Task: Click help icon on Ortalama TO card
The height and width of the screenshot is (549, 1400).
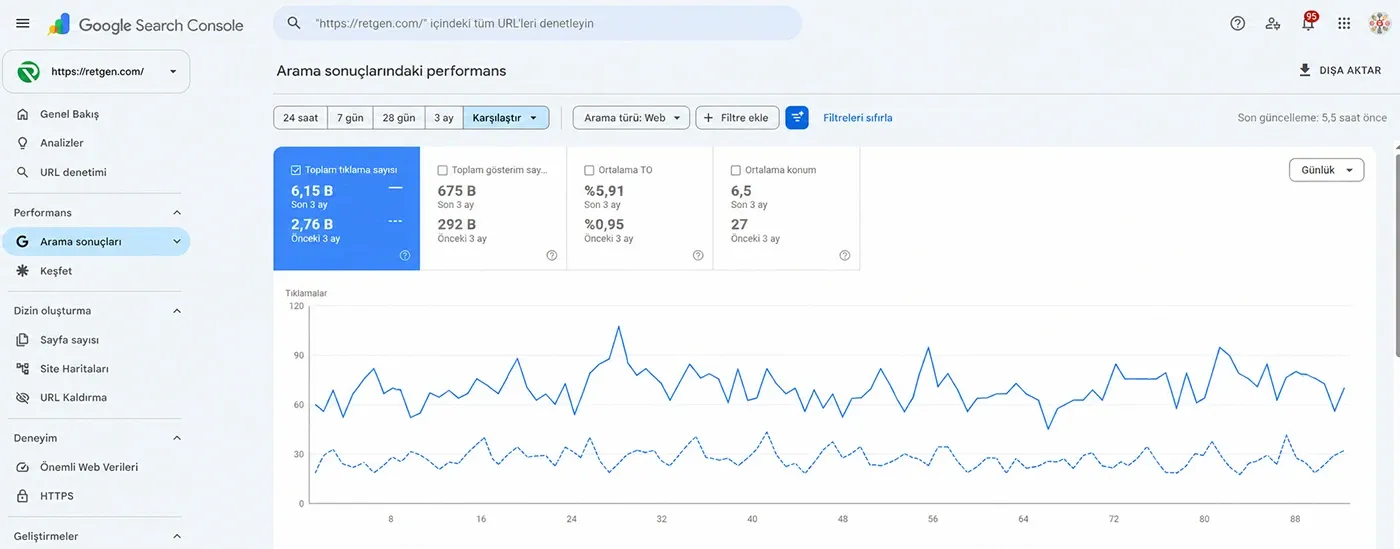Action: pos(698,256)
